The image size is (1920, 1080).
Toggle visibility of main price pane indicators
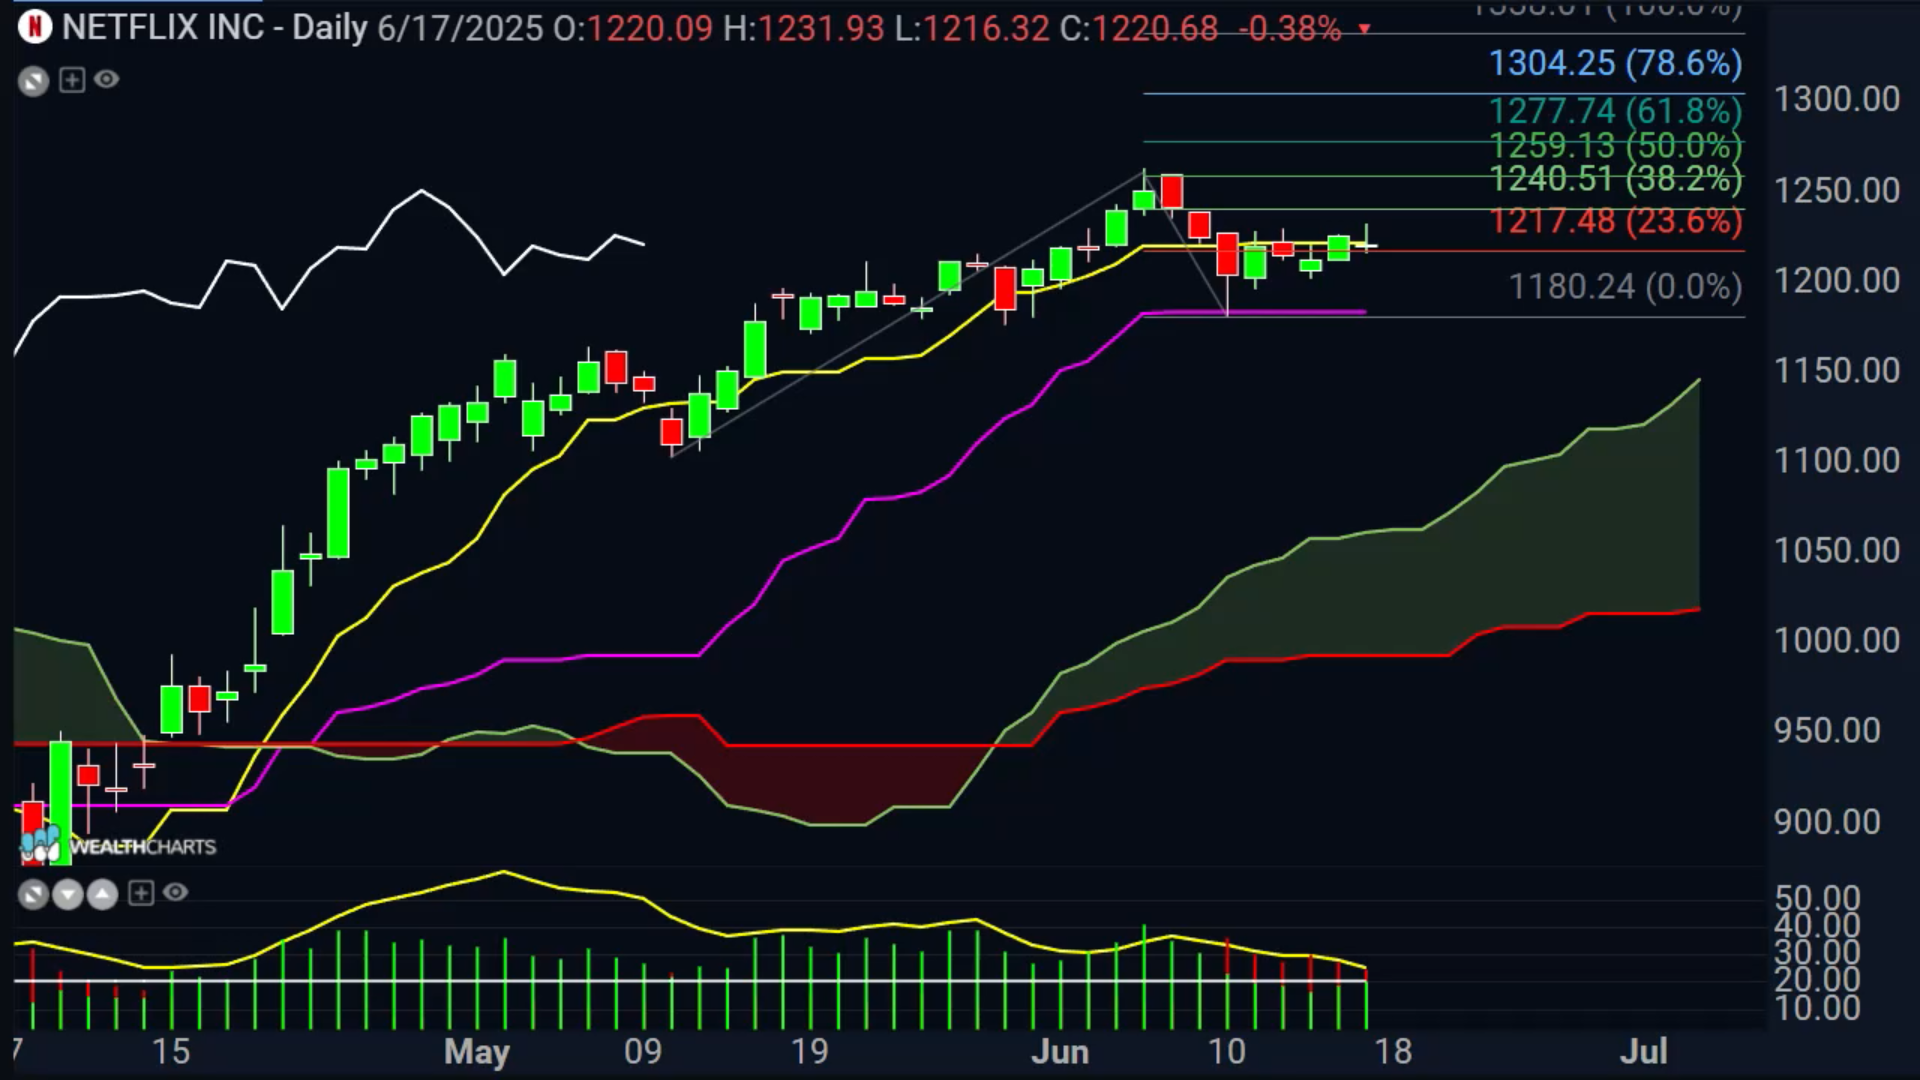tap(107, 79)
